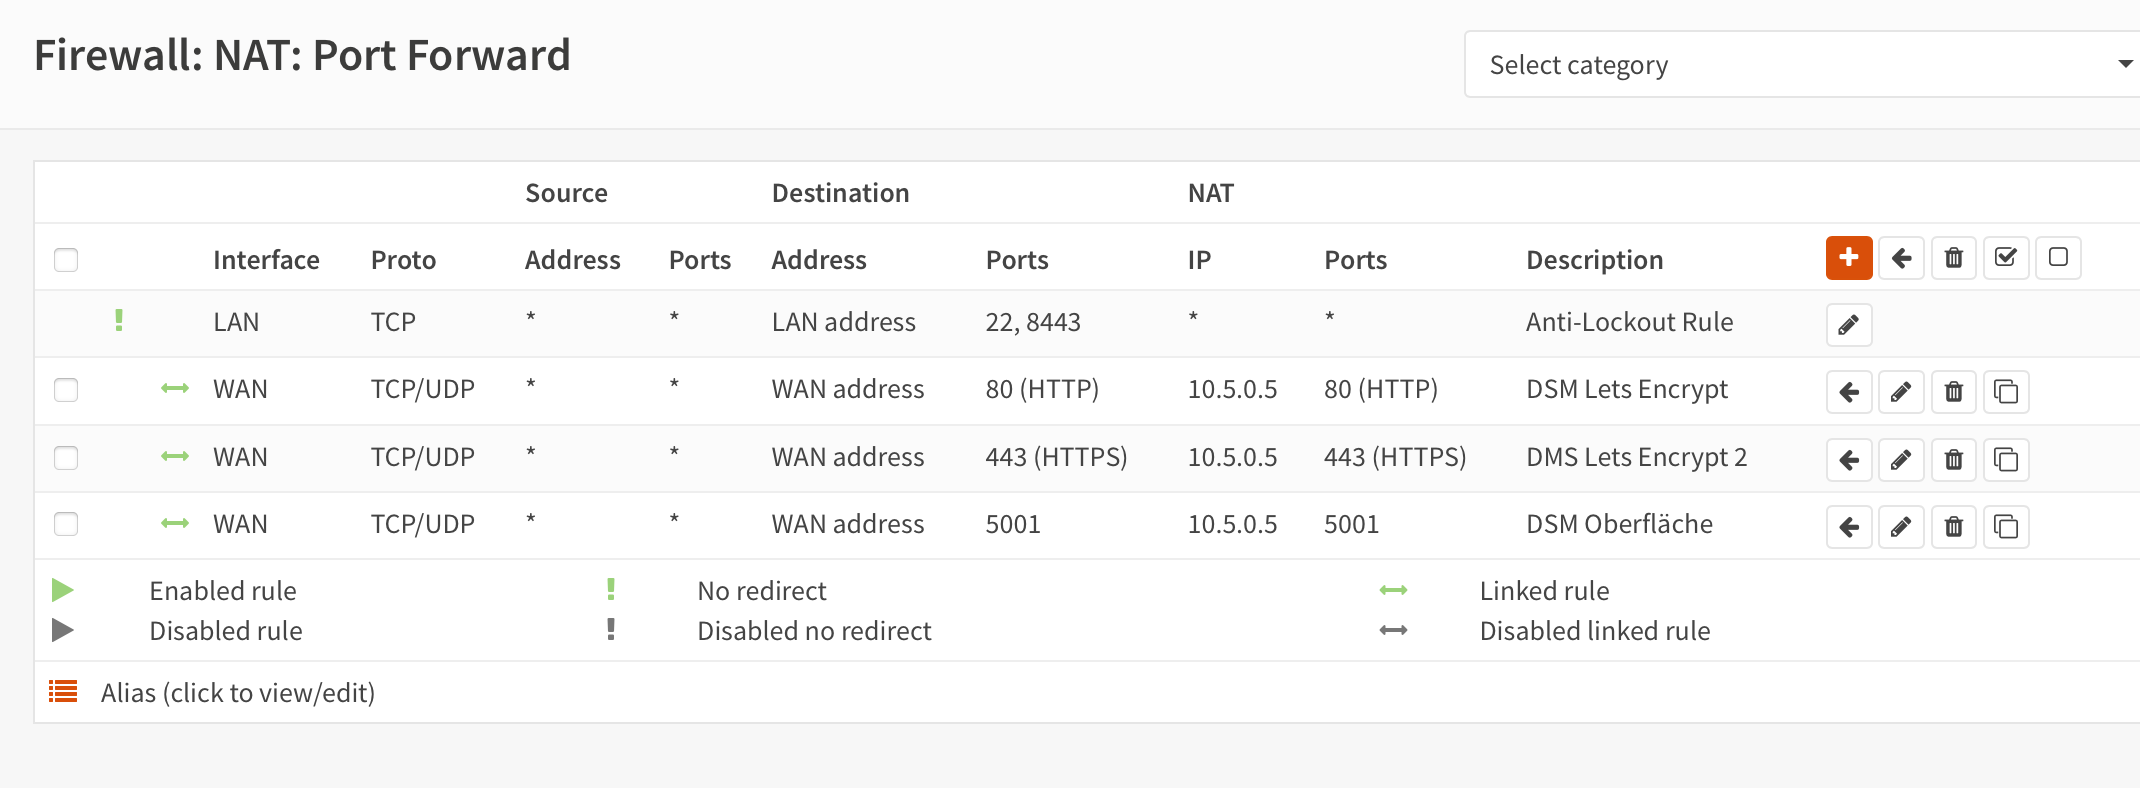The image size is (2140, 788).
Task: Check the box for the 80 (HTTP) rule
Action: pos(66,389)
